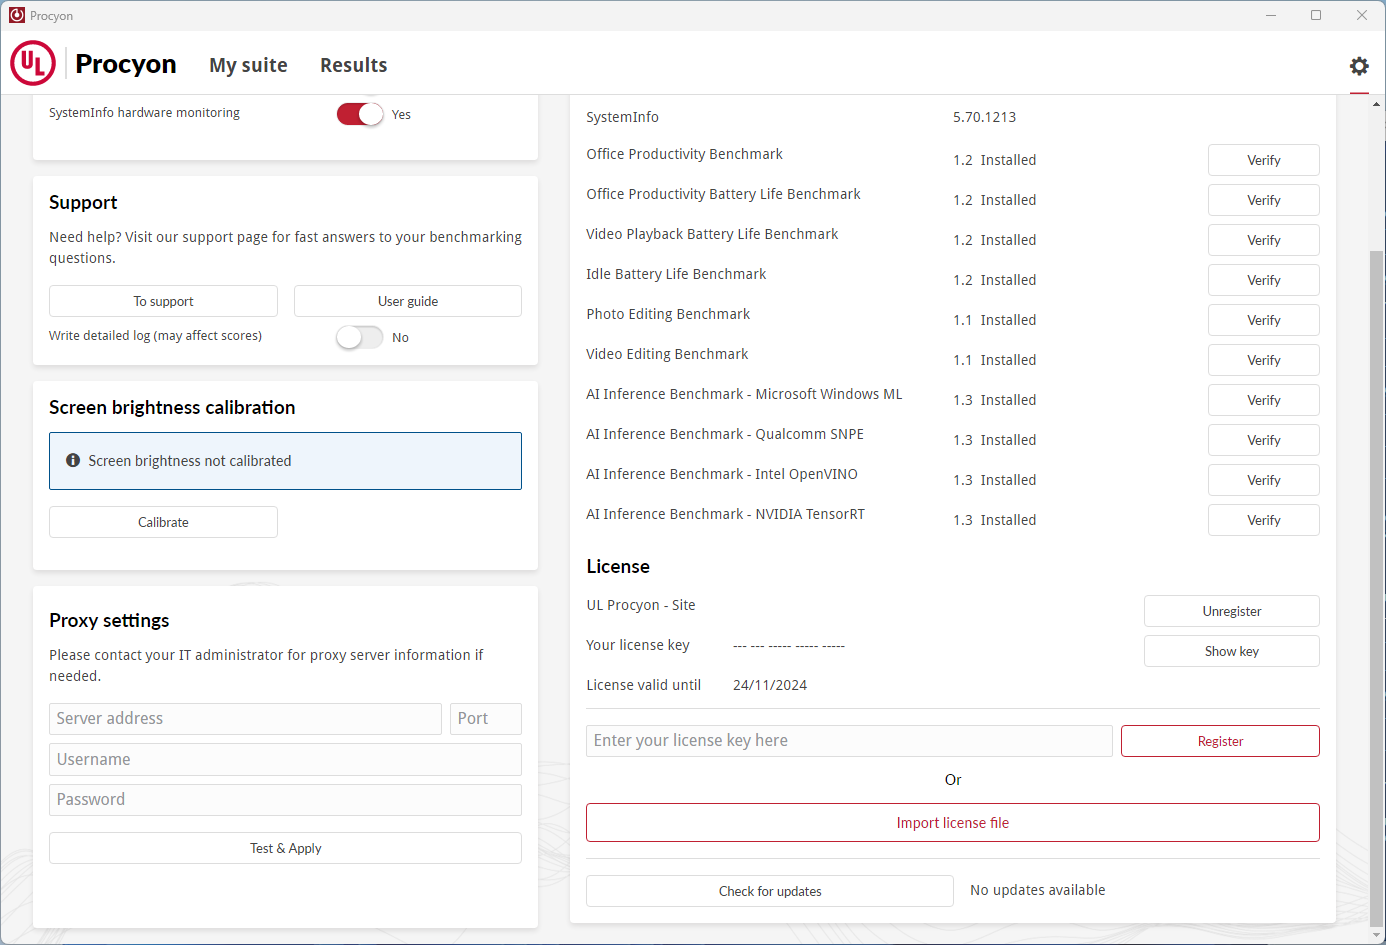This screenshot has width=1386, height=945.
Task: Click the scrollbar up arrow
Action: click(x=1377, y=103)
